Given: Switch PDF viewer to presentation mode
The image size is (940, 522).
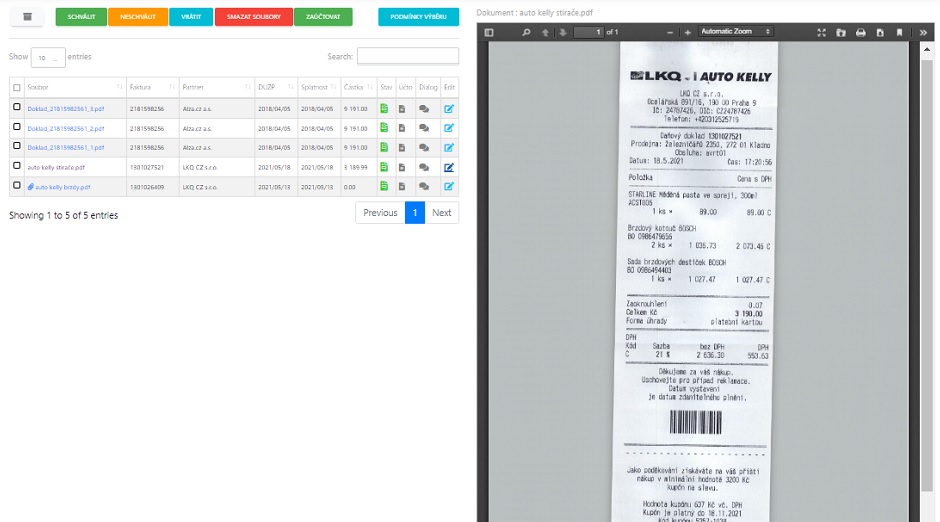Looking at the screenshot, I should click(x=821, y=33).
